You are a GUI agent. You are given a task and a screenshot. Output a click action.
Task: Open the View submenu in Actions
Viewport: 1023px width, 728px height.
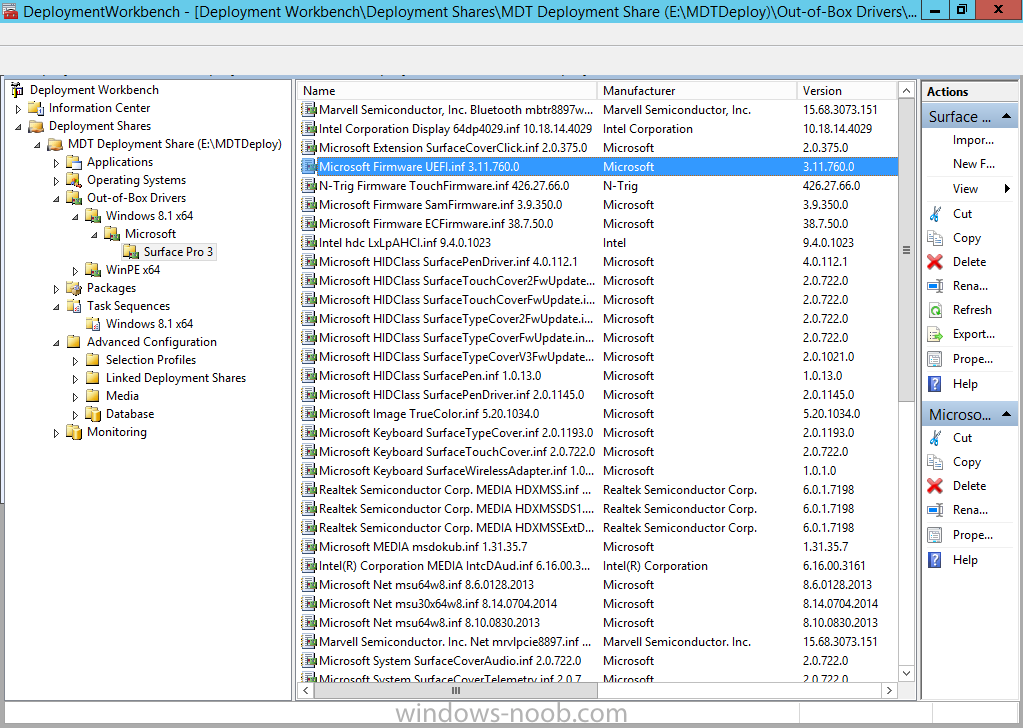coord(970,189)
